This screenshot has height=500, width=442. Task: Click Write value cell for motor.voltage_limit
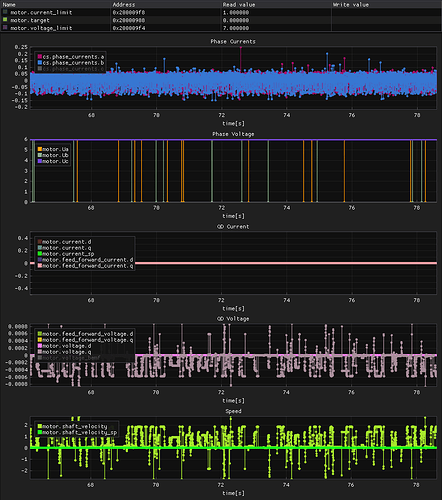(386, 28)
